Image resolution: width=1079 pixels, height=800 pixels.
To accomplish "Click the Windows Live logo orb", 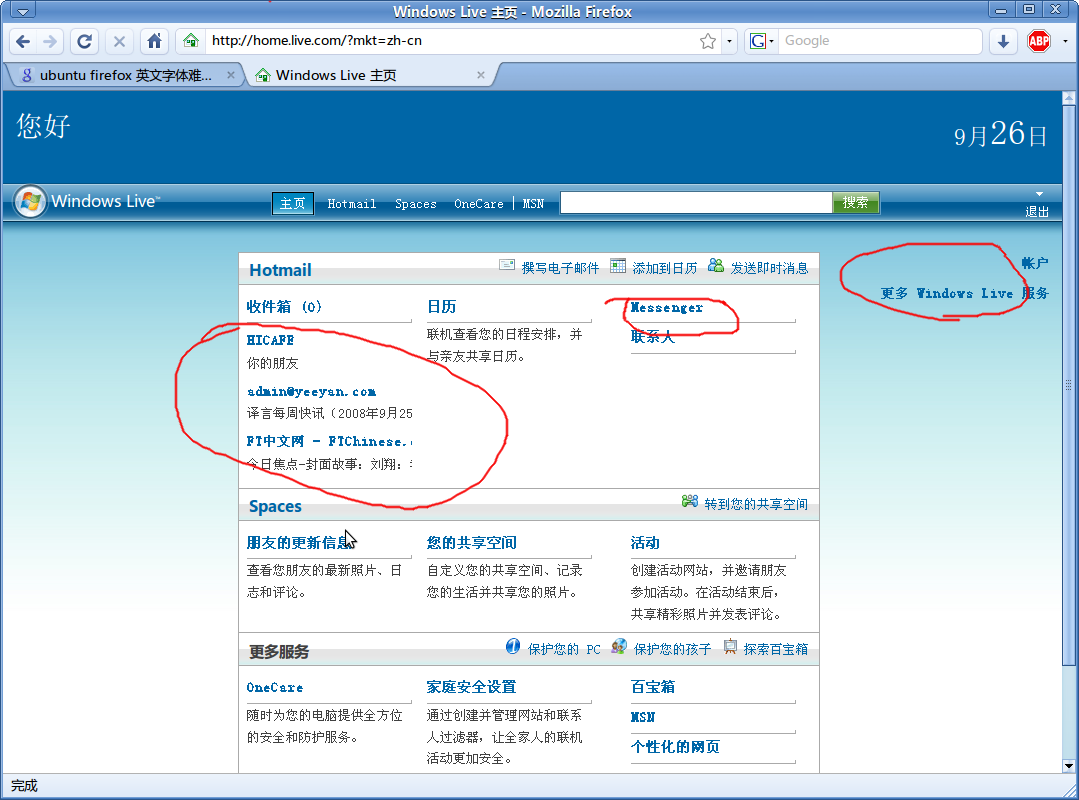I will pos(30,202).
